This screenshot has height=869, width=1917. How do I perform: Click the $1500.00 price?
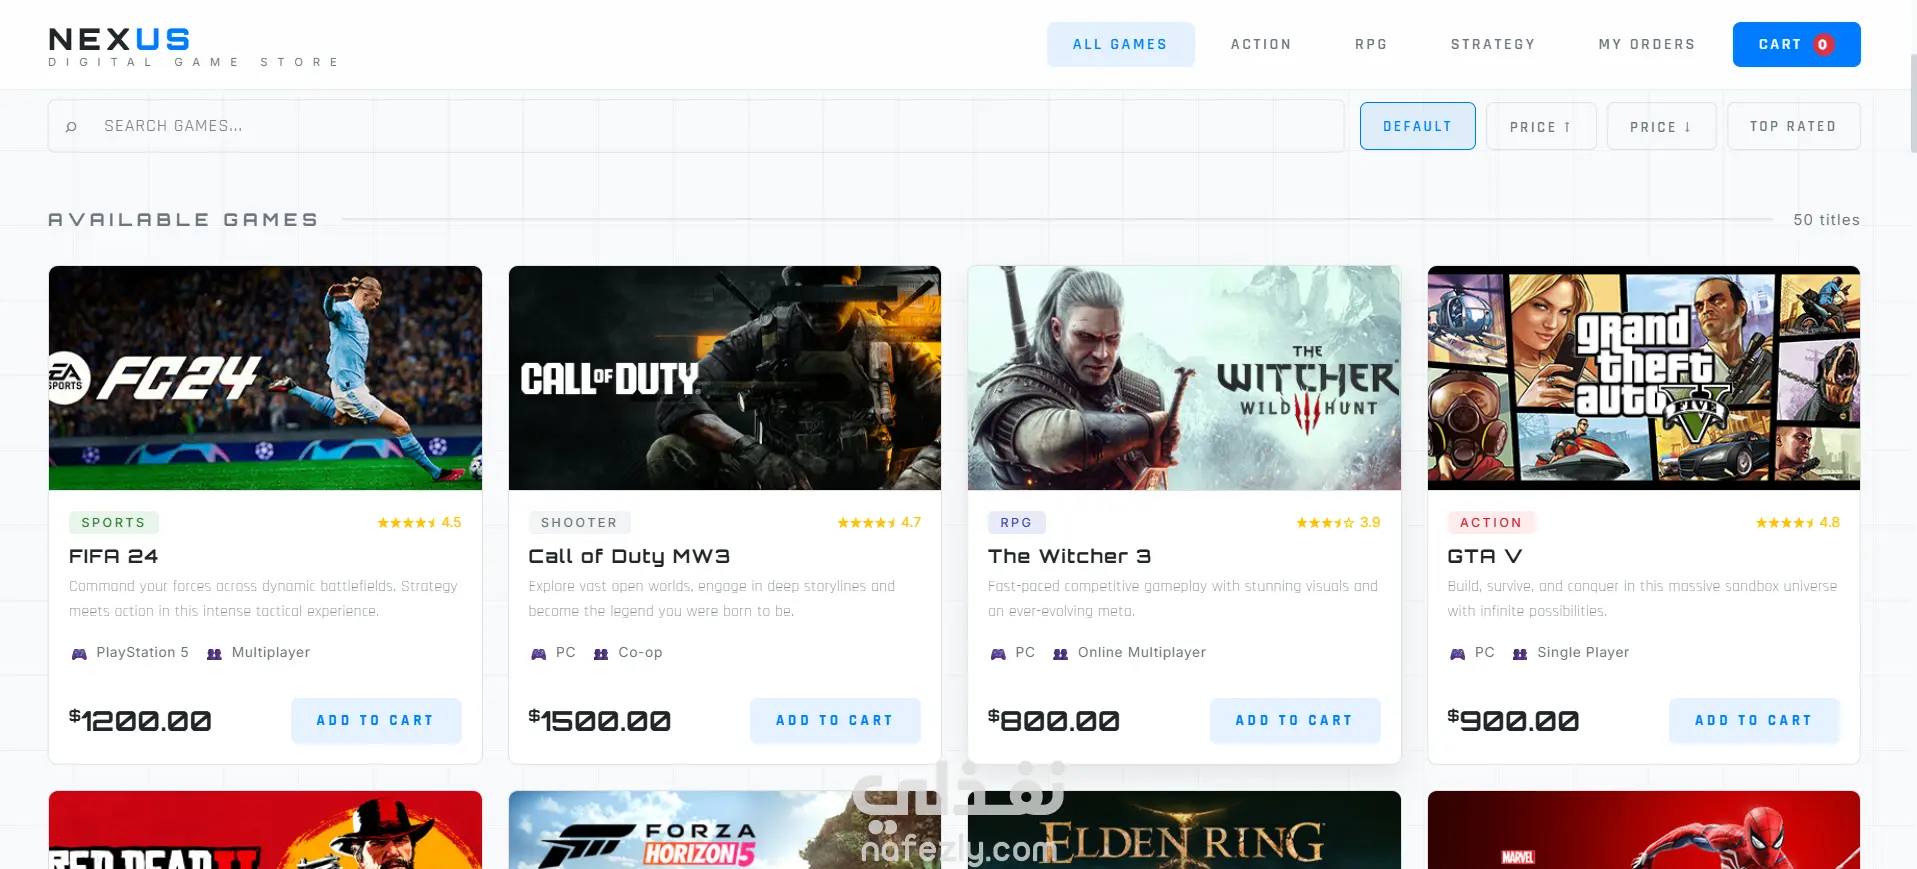coord(600,720)
